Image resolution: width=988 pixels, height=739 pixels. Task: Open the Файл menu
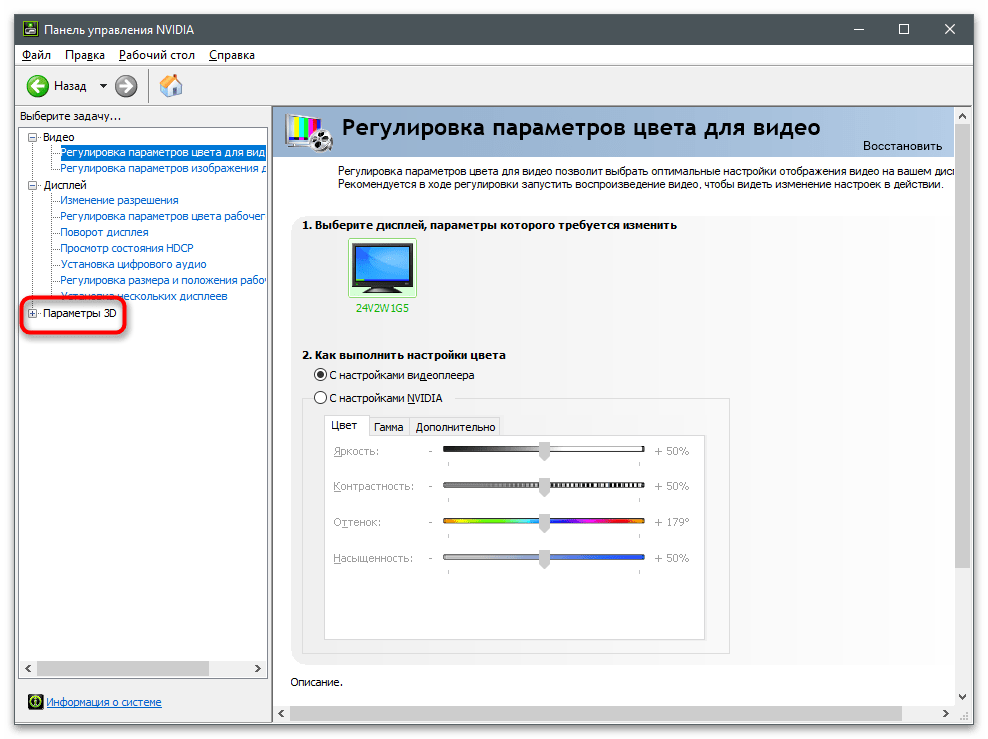click(x=36, y=55)
